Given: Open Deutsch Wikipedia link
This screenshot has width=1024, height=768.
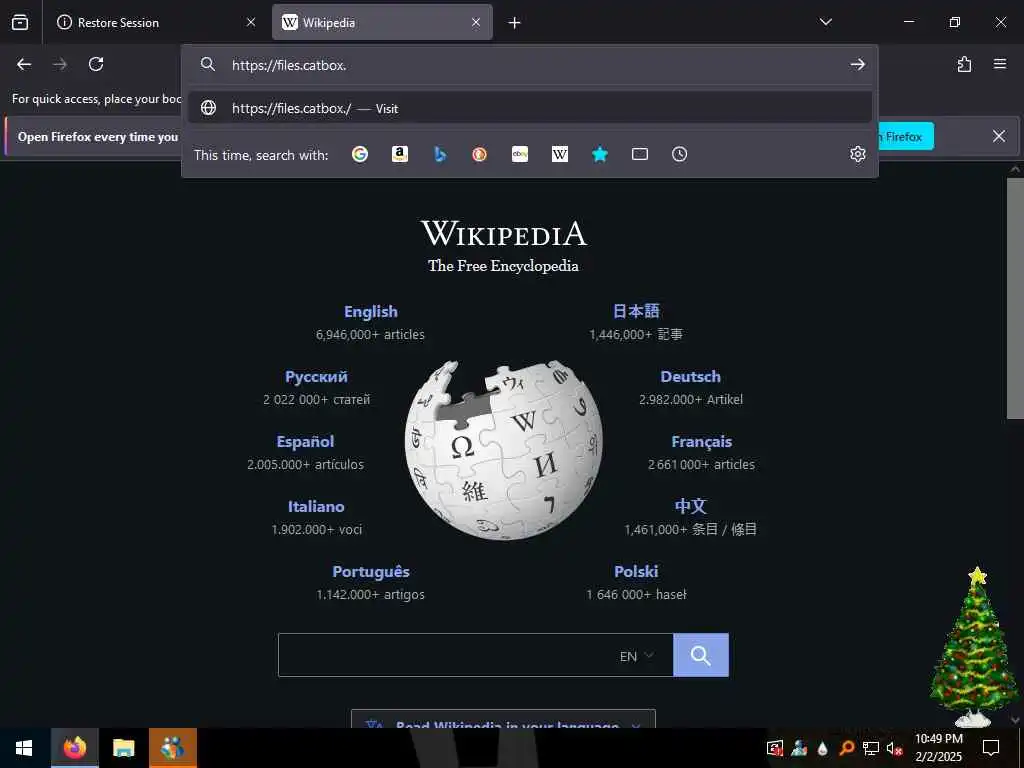Looking at the screenshot, I should click(x=690, y=377).
